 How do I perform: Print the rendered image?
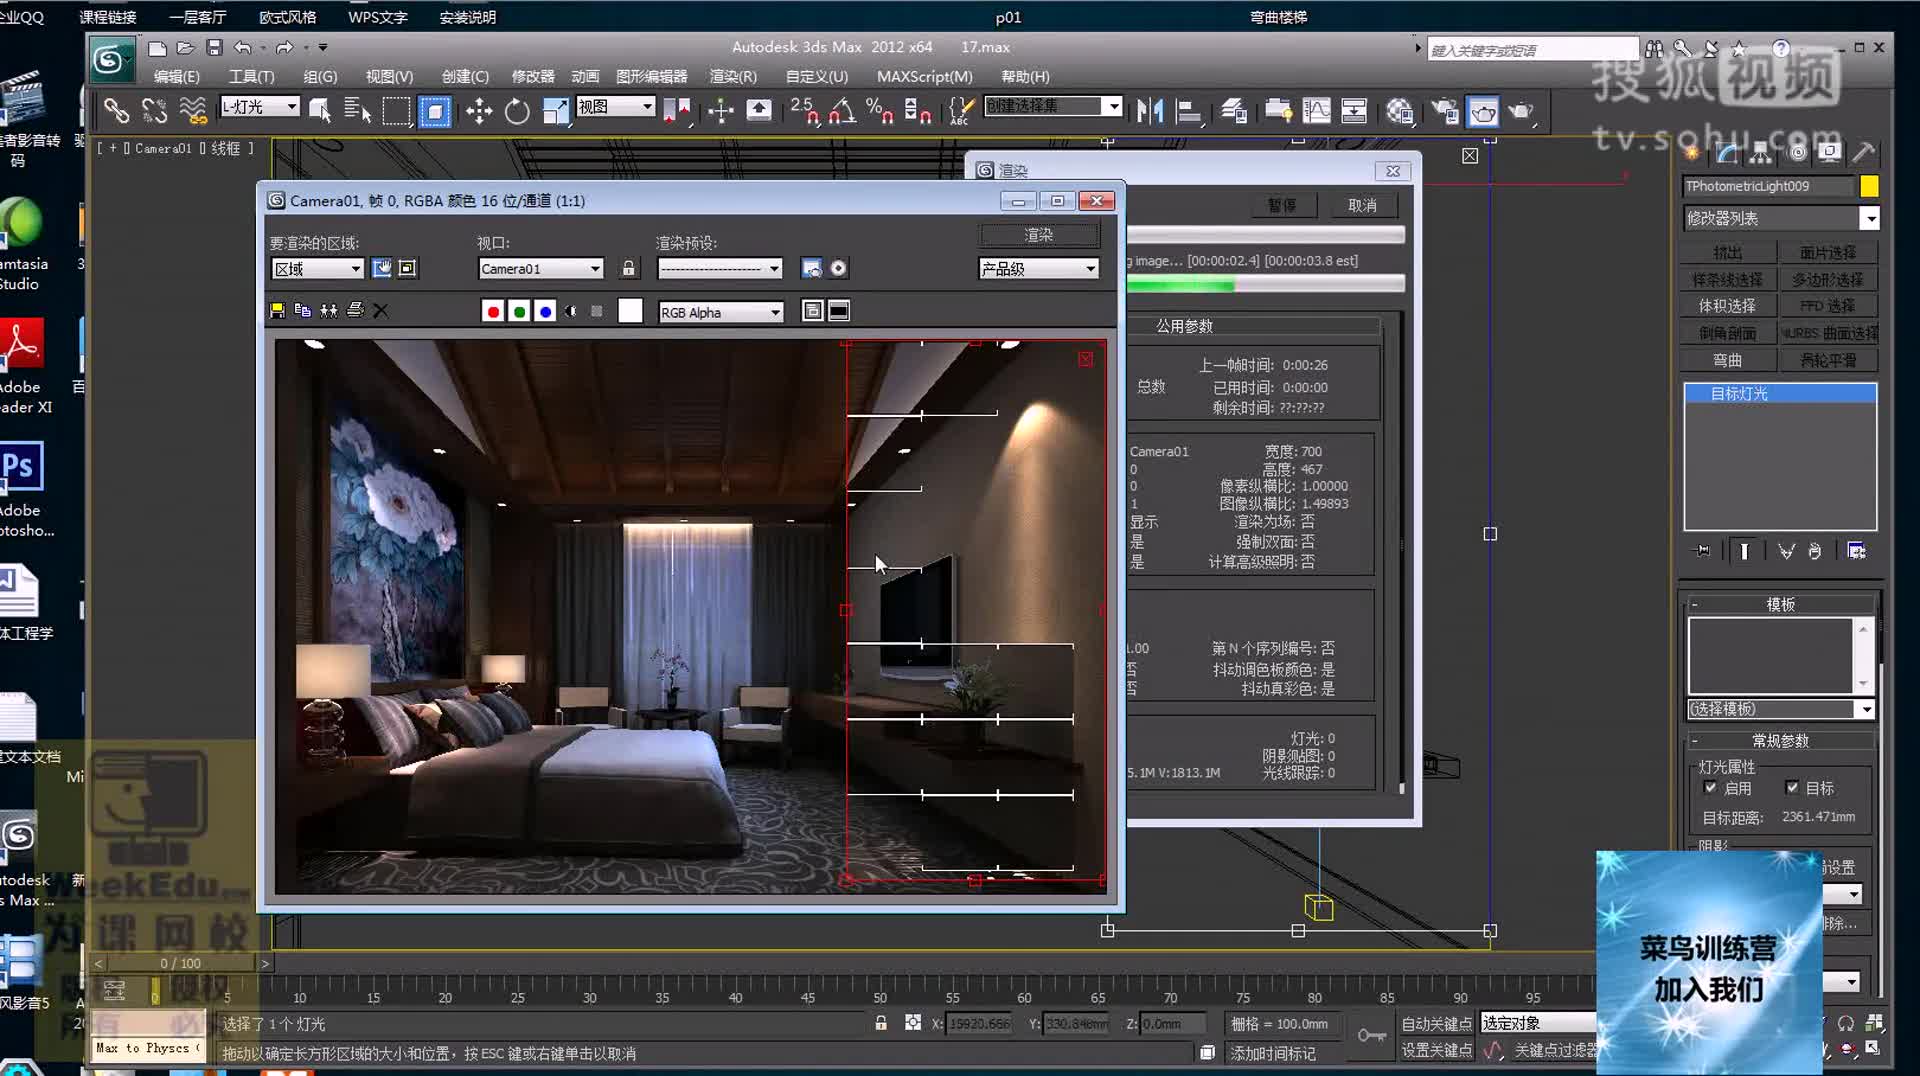coord(355,310)
